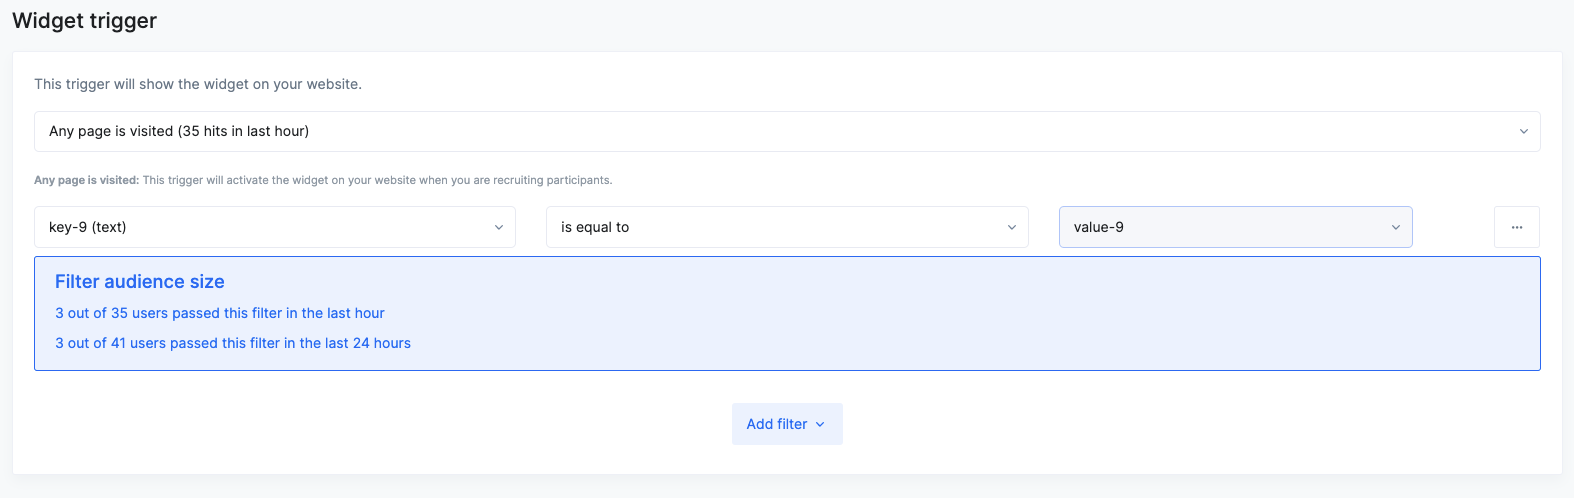The width and height of the screenshot is (1574, 498).
Task: Click '3 out of 35 users' last hour line
Action: [220, 313]
